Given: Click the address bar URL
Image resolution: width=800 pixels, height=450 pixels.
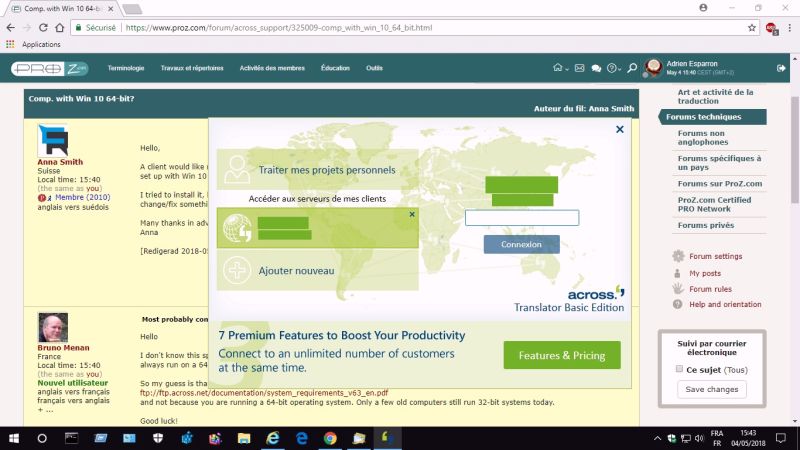Looking at the screenshot, I should click(x=279, y=28).
